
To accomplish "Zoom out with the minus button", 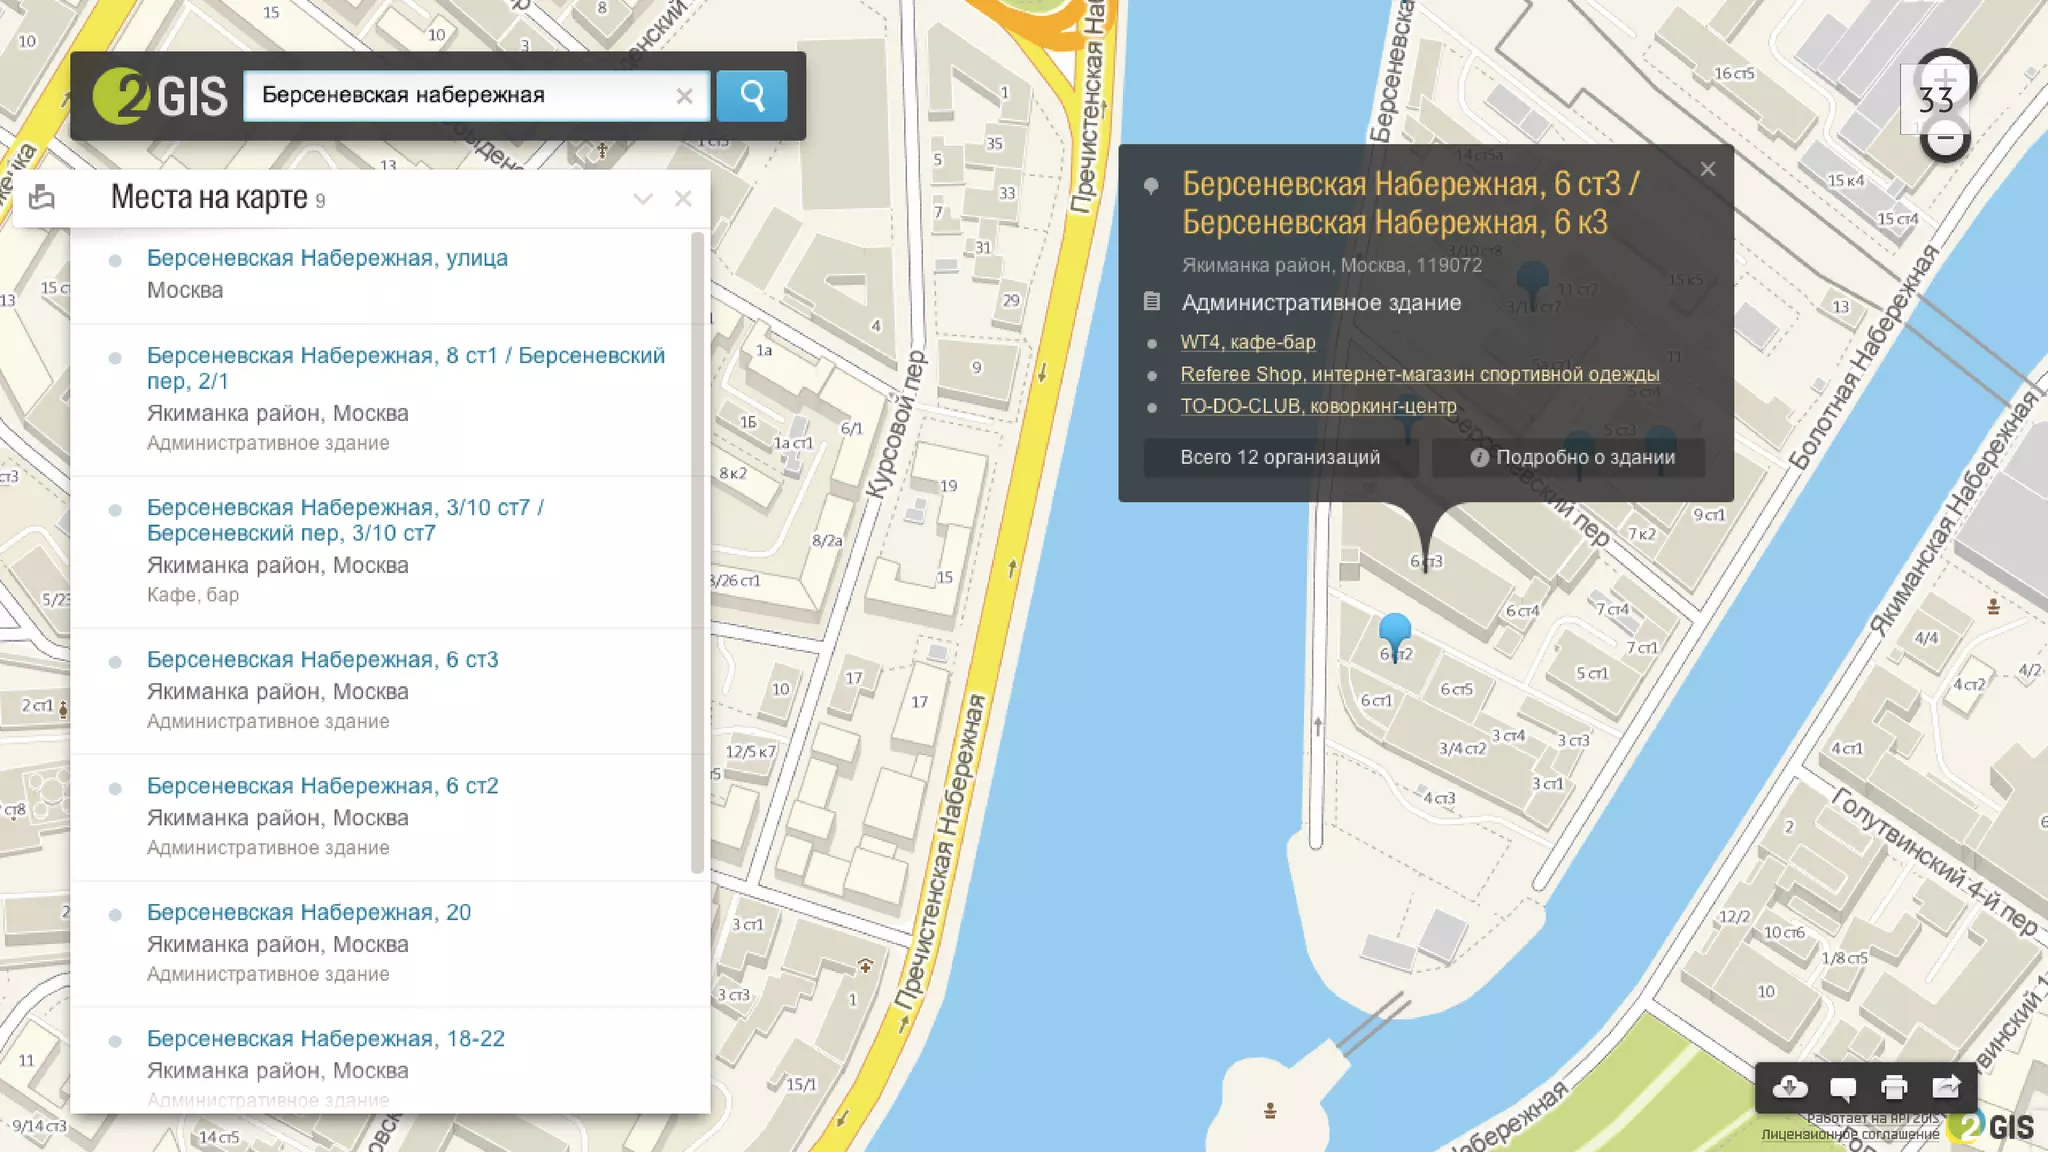I will 1945,141.
